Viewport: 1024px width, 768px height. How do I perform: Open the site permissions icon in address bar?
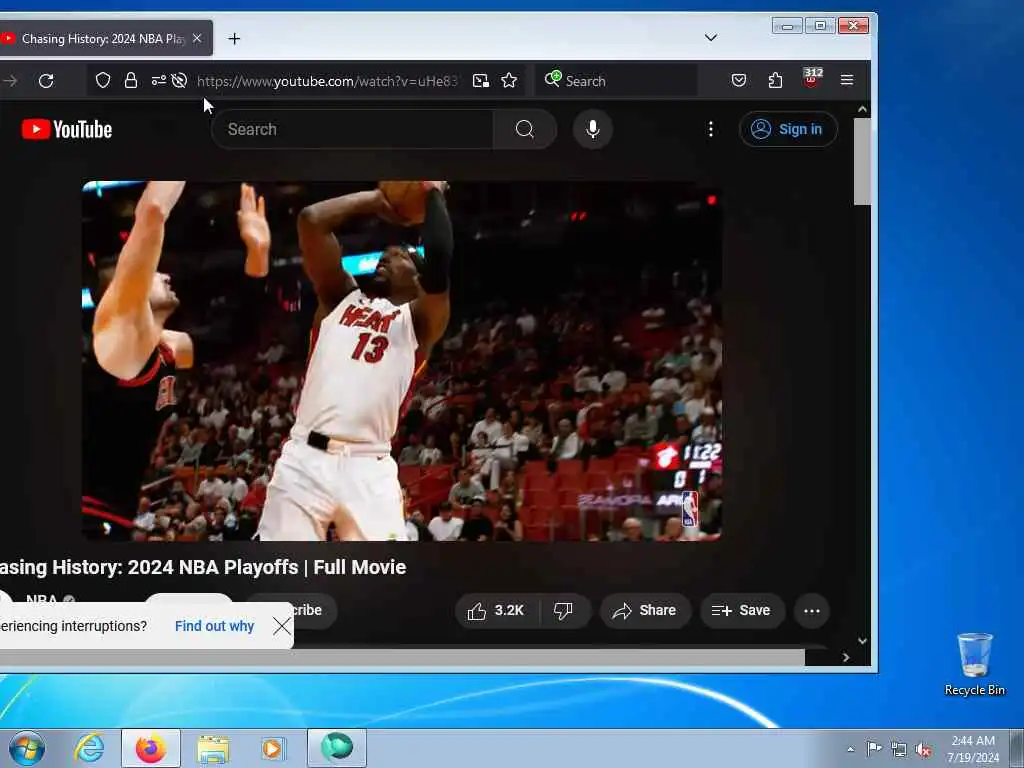click(x=158, y=80)
